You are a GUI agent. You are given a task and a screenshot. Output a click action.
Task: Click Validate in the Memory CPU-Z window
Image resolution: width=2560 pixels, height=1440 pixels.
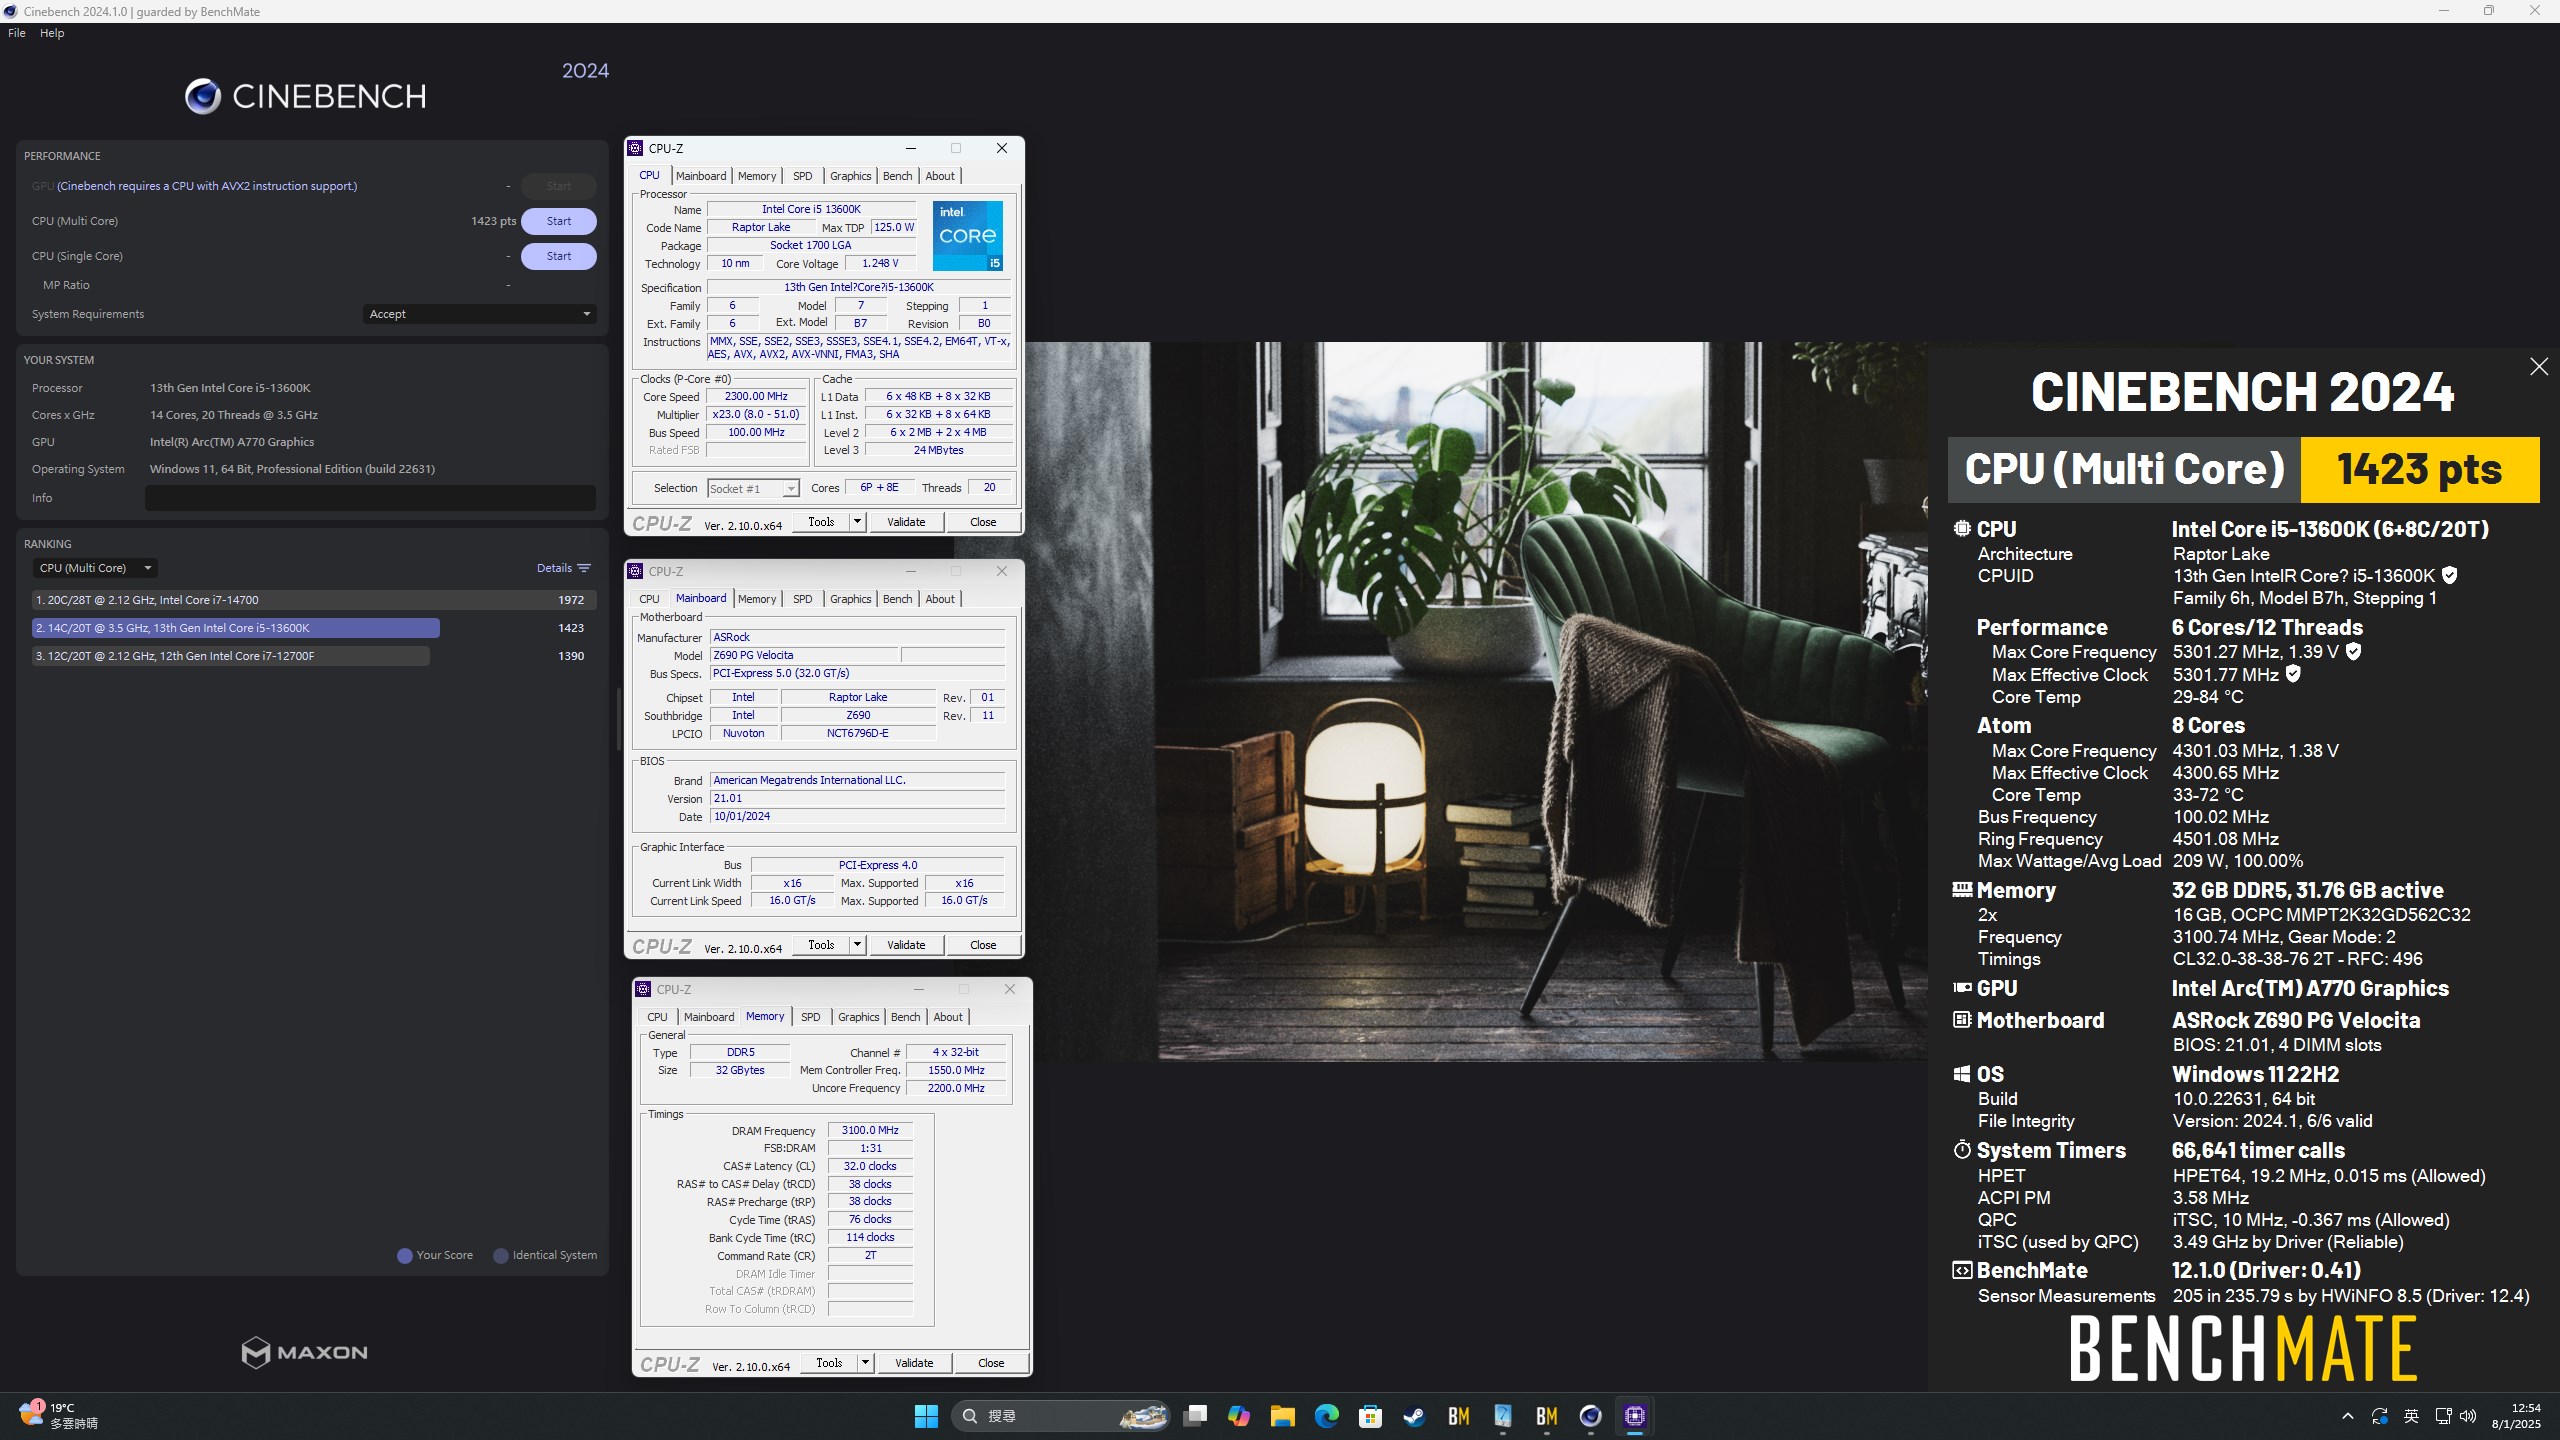tap(914, 1363)
